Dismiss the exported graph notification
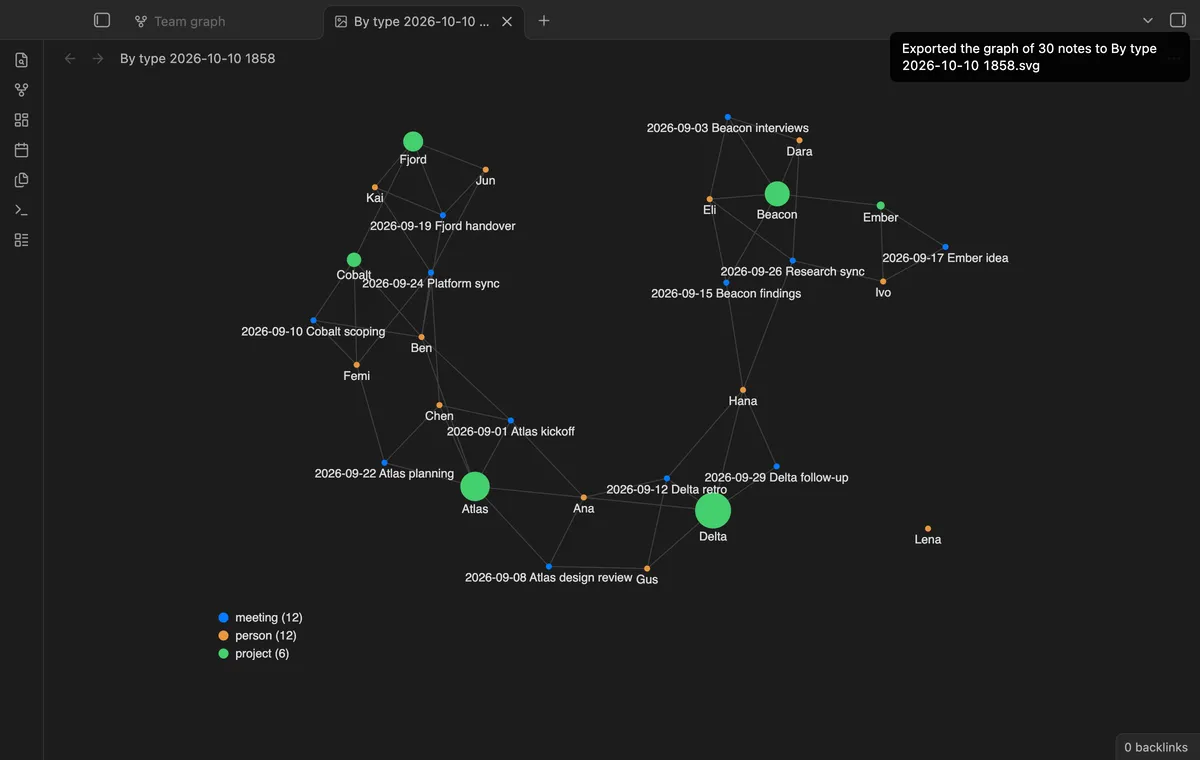Image resolution: width=1200 pixels, height=760 pixels. click(x=1039, y=57)
